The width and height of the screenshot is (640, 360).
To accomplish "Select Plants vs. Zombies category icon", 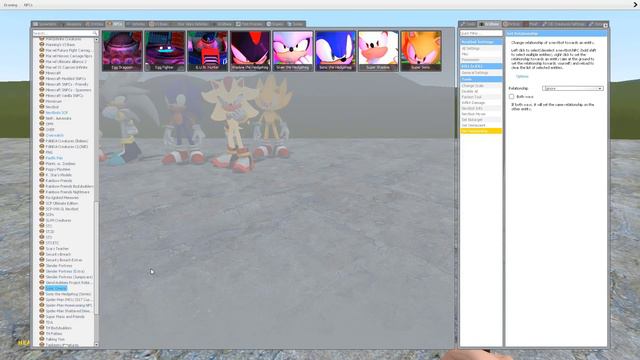I will [42, 163].
